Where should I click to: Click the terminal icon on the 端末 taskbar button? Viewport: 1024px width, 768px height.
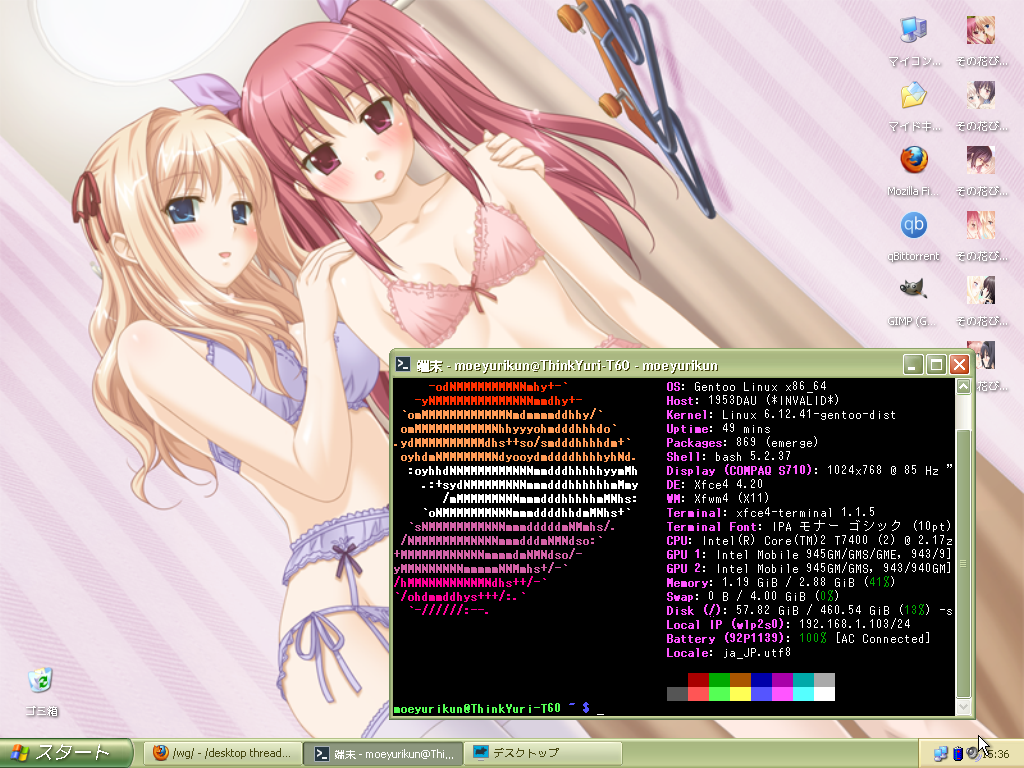click(x=321, y=754)
